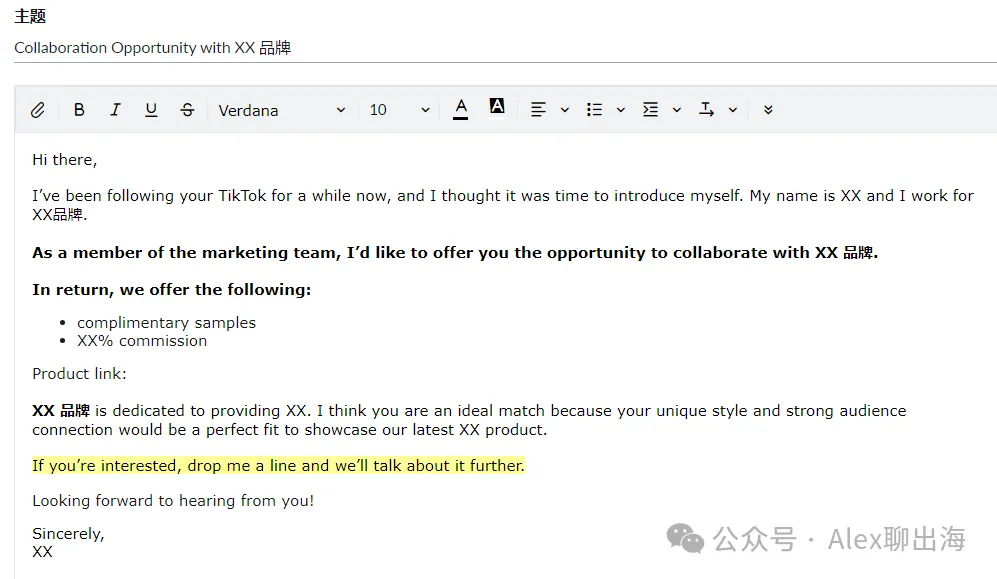Screen dimensions: 997x579
Task: Toggle bold formatting
Action: click(x=79, y=110)
